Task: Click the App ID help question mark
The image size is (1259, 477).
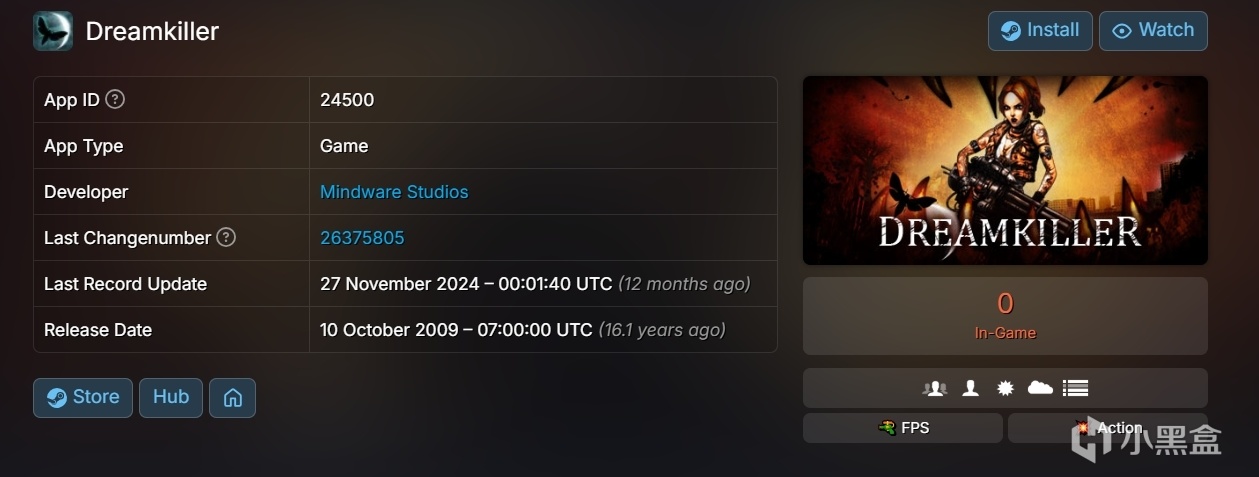Action: tap(116, 99)
